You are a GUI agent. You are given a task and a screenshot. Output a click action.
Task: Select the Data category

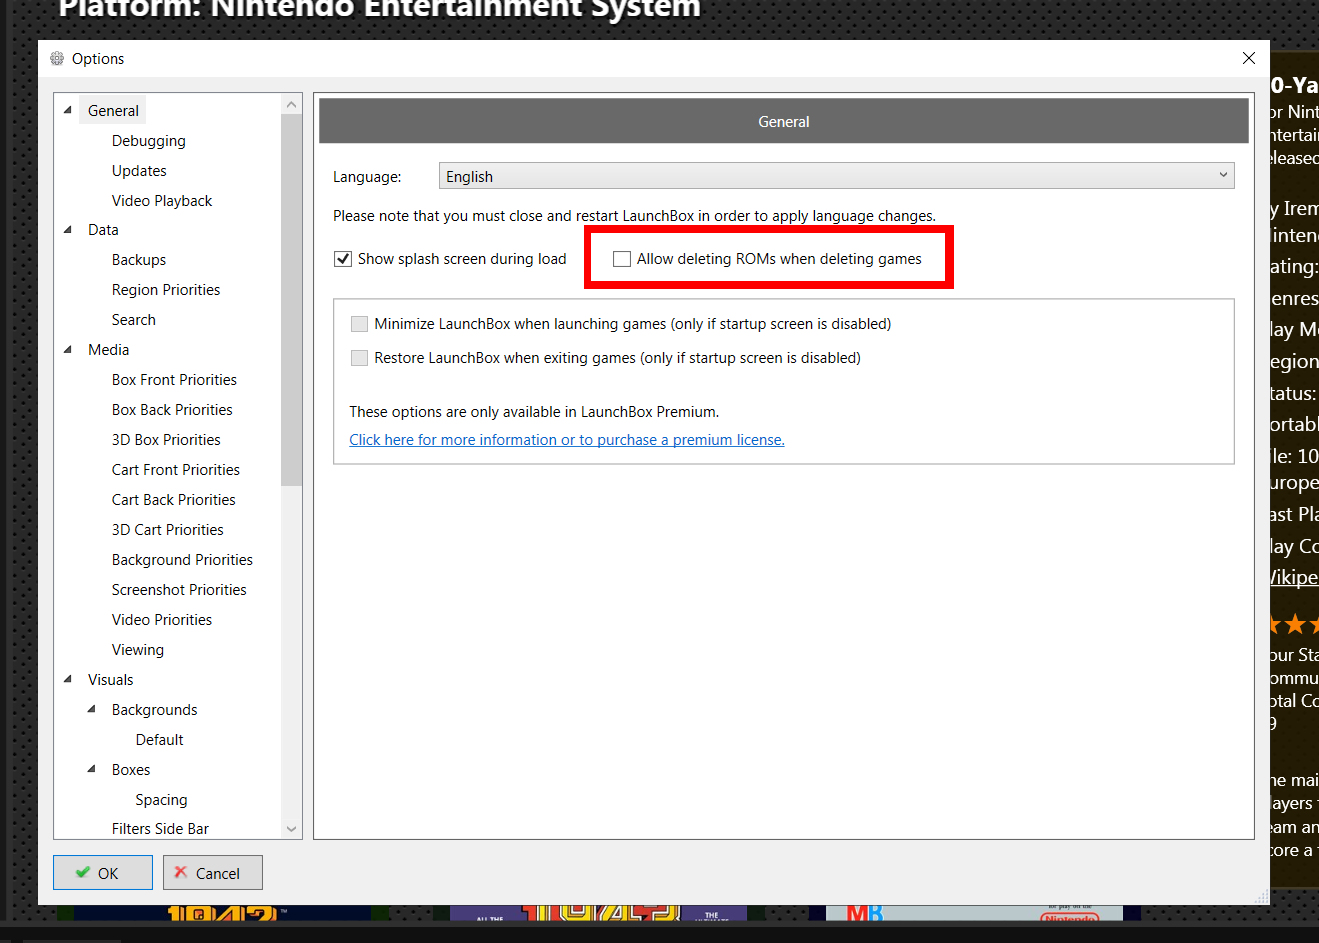(x=103, y=230)
